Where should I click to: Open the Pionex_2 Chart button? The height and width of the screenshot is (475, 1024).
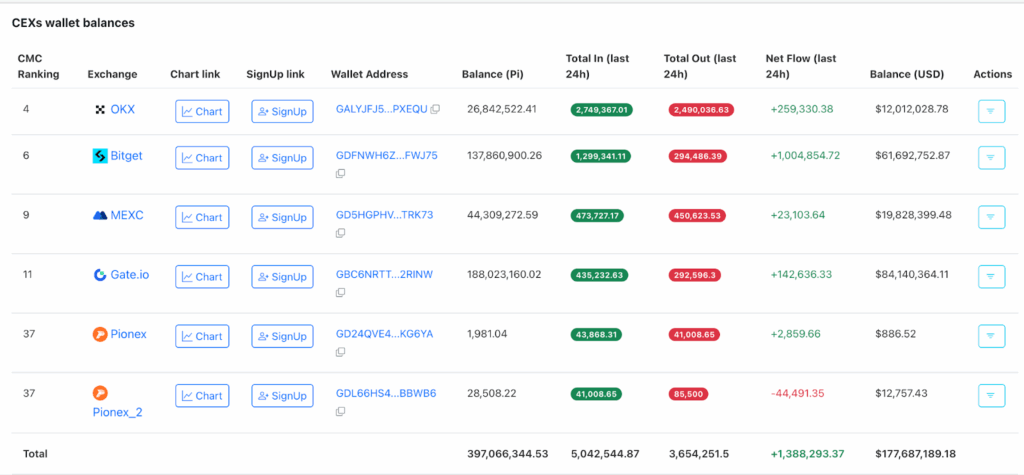click(202, 395)
